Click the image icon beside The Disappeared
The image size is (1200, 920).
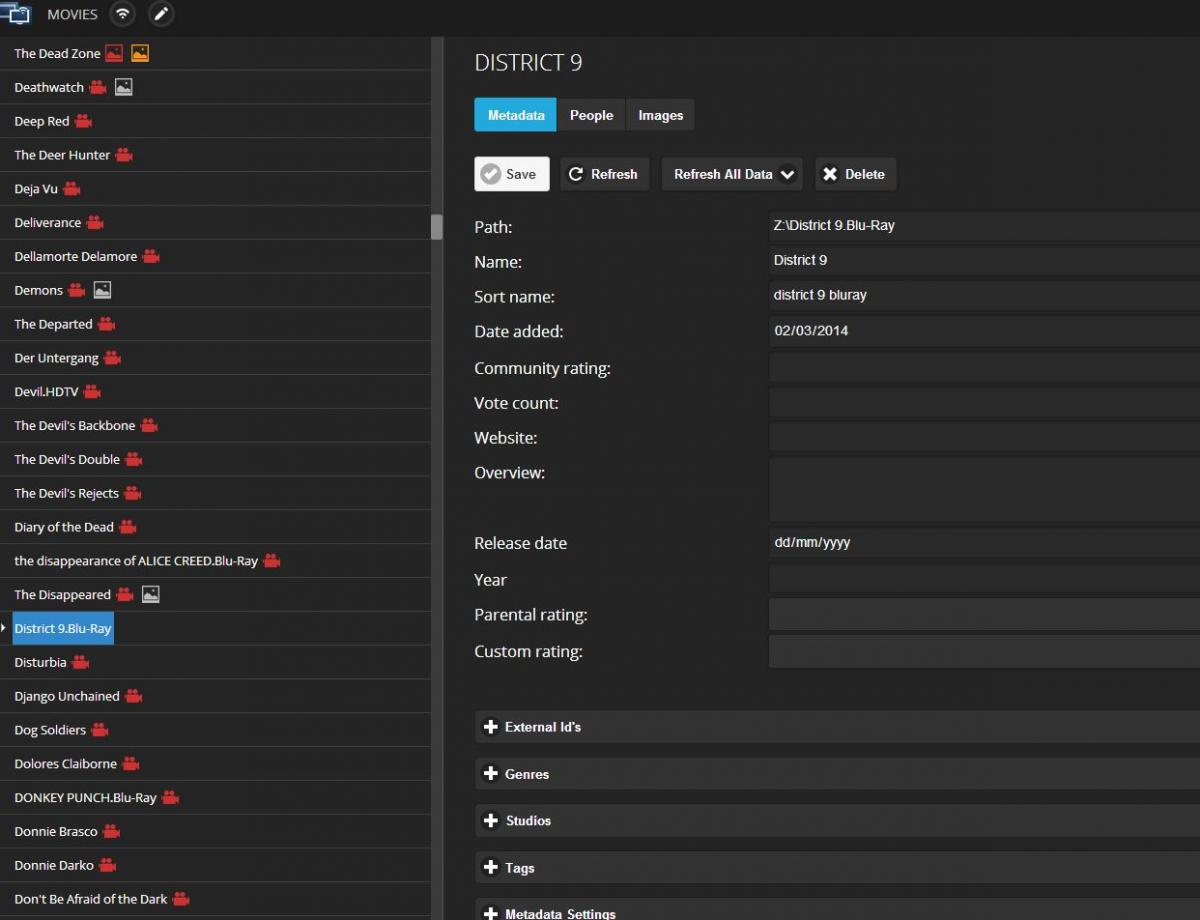[x=150, y=594]
